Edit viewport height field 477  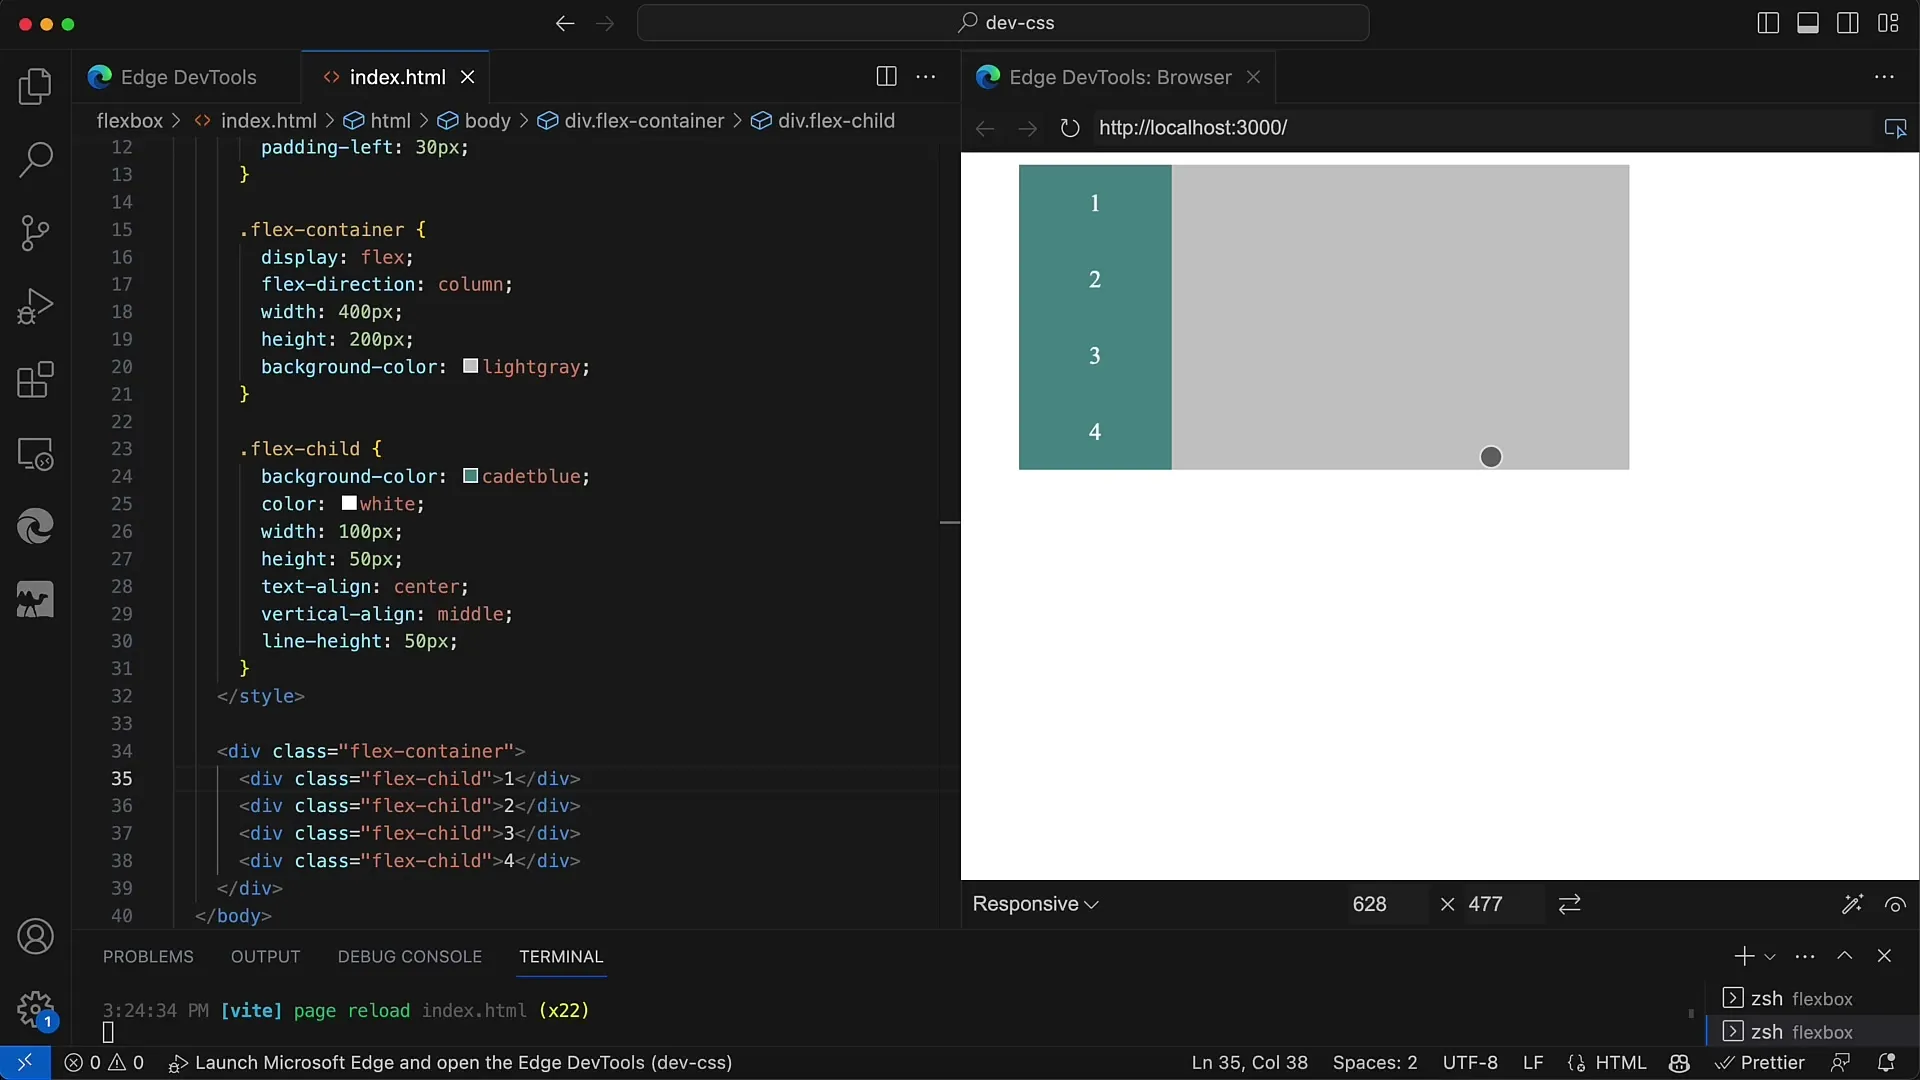pyautogui.click(x=1502, y=904)
